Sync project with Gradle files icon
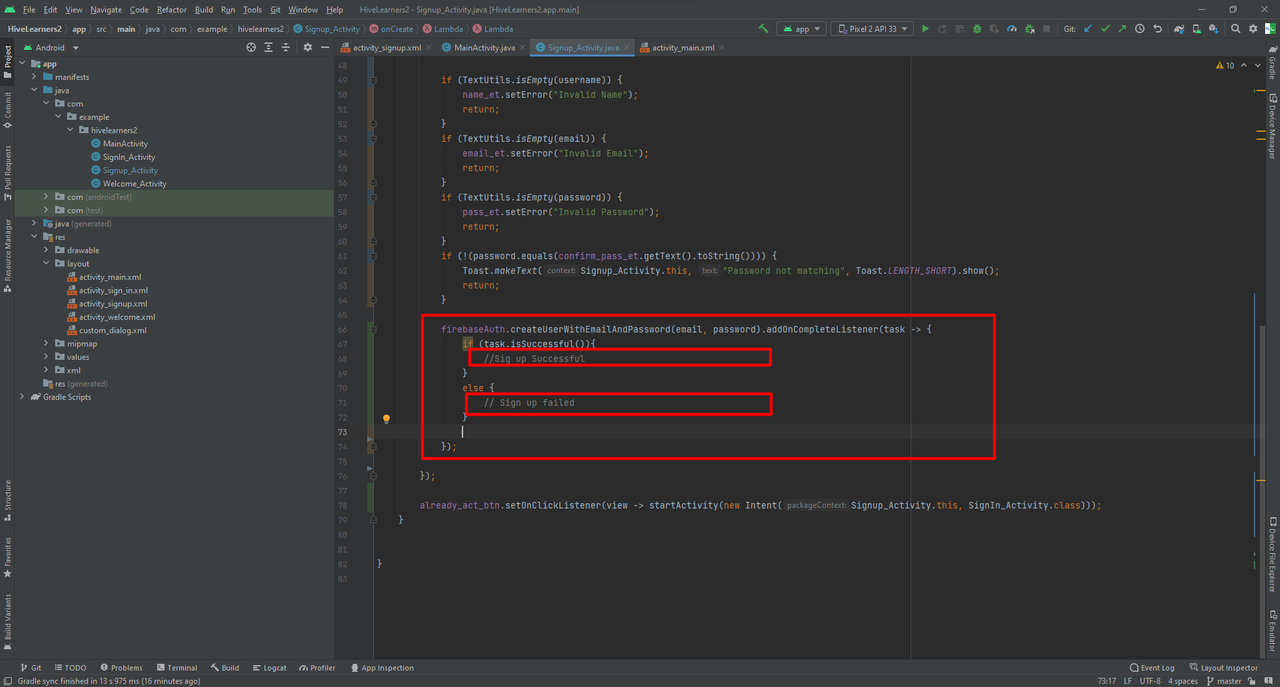Viewport: 1280px width, 687px height. tap(1180, 29)
